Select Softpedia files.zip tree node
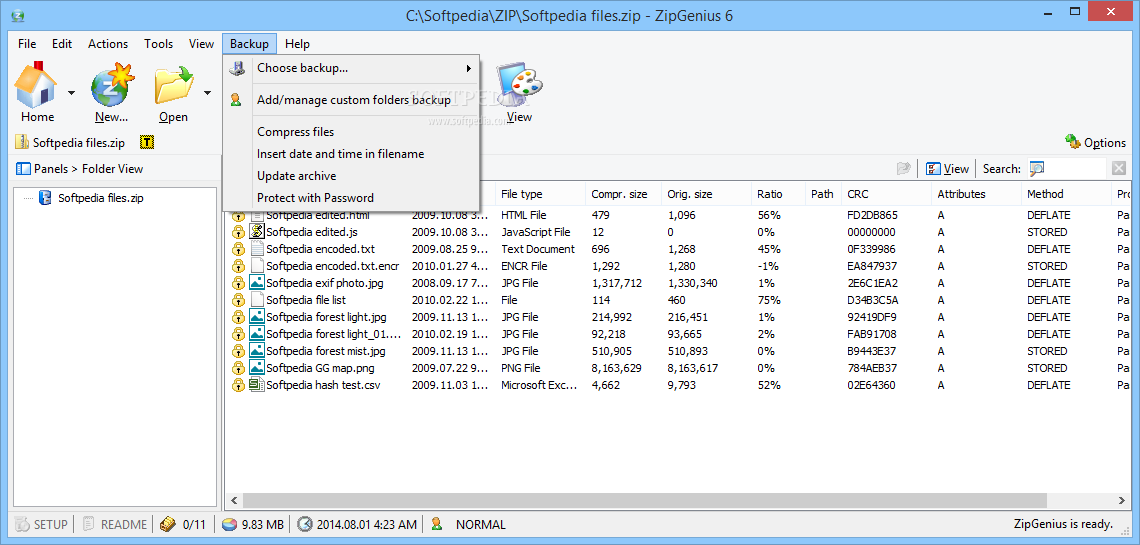1140x545 pixels. click(x=100, y=197)
